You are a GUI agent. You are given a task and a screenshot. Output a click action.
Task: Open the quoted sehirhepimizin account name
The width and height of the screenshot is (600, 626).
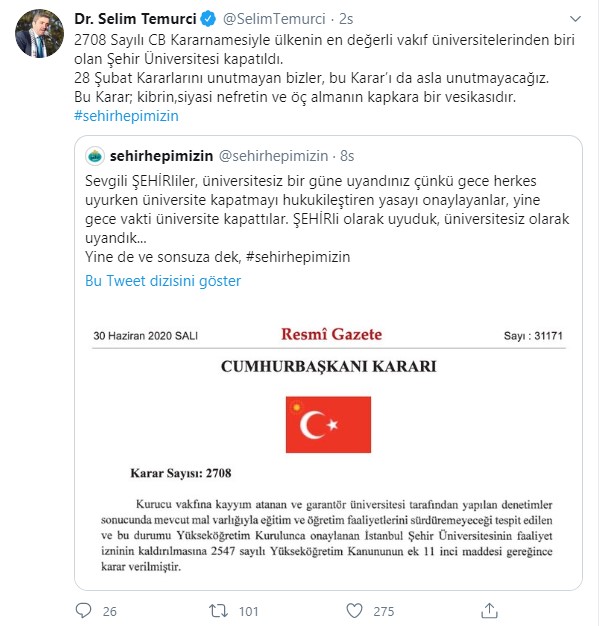pos(160,157)
